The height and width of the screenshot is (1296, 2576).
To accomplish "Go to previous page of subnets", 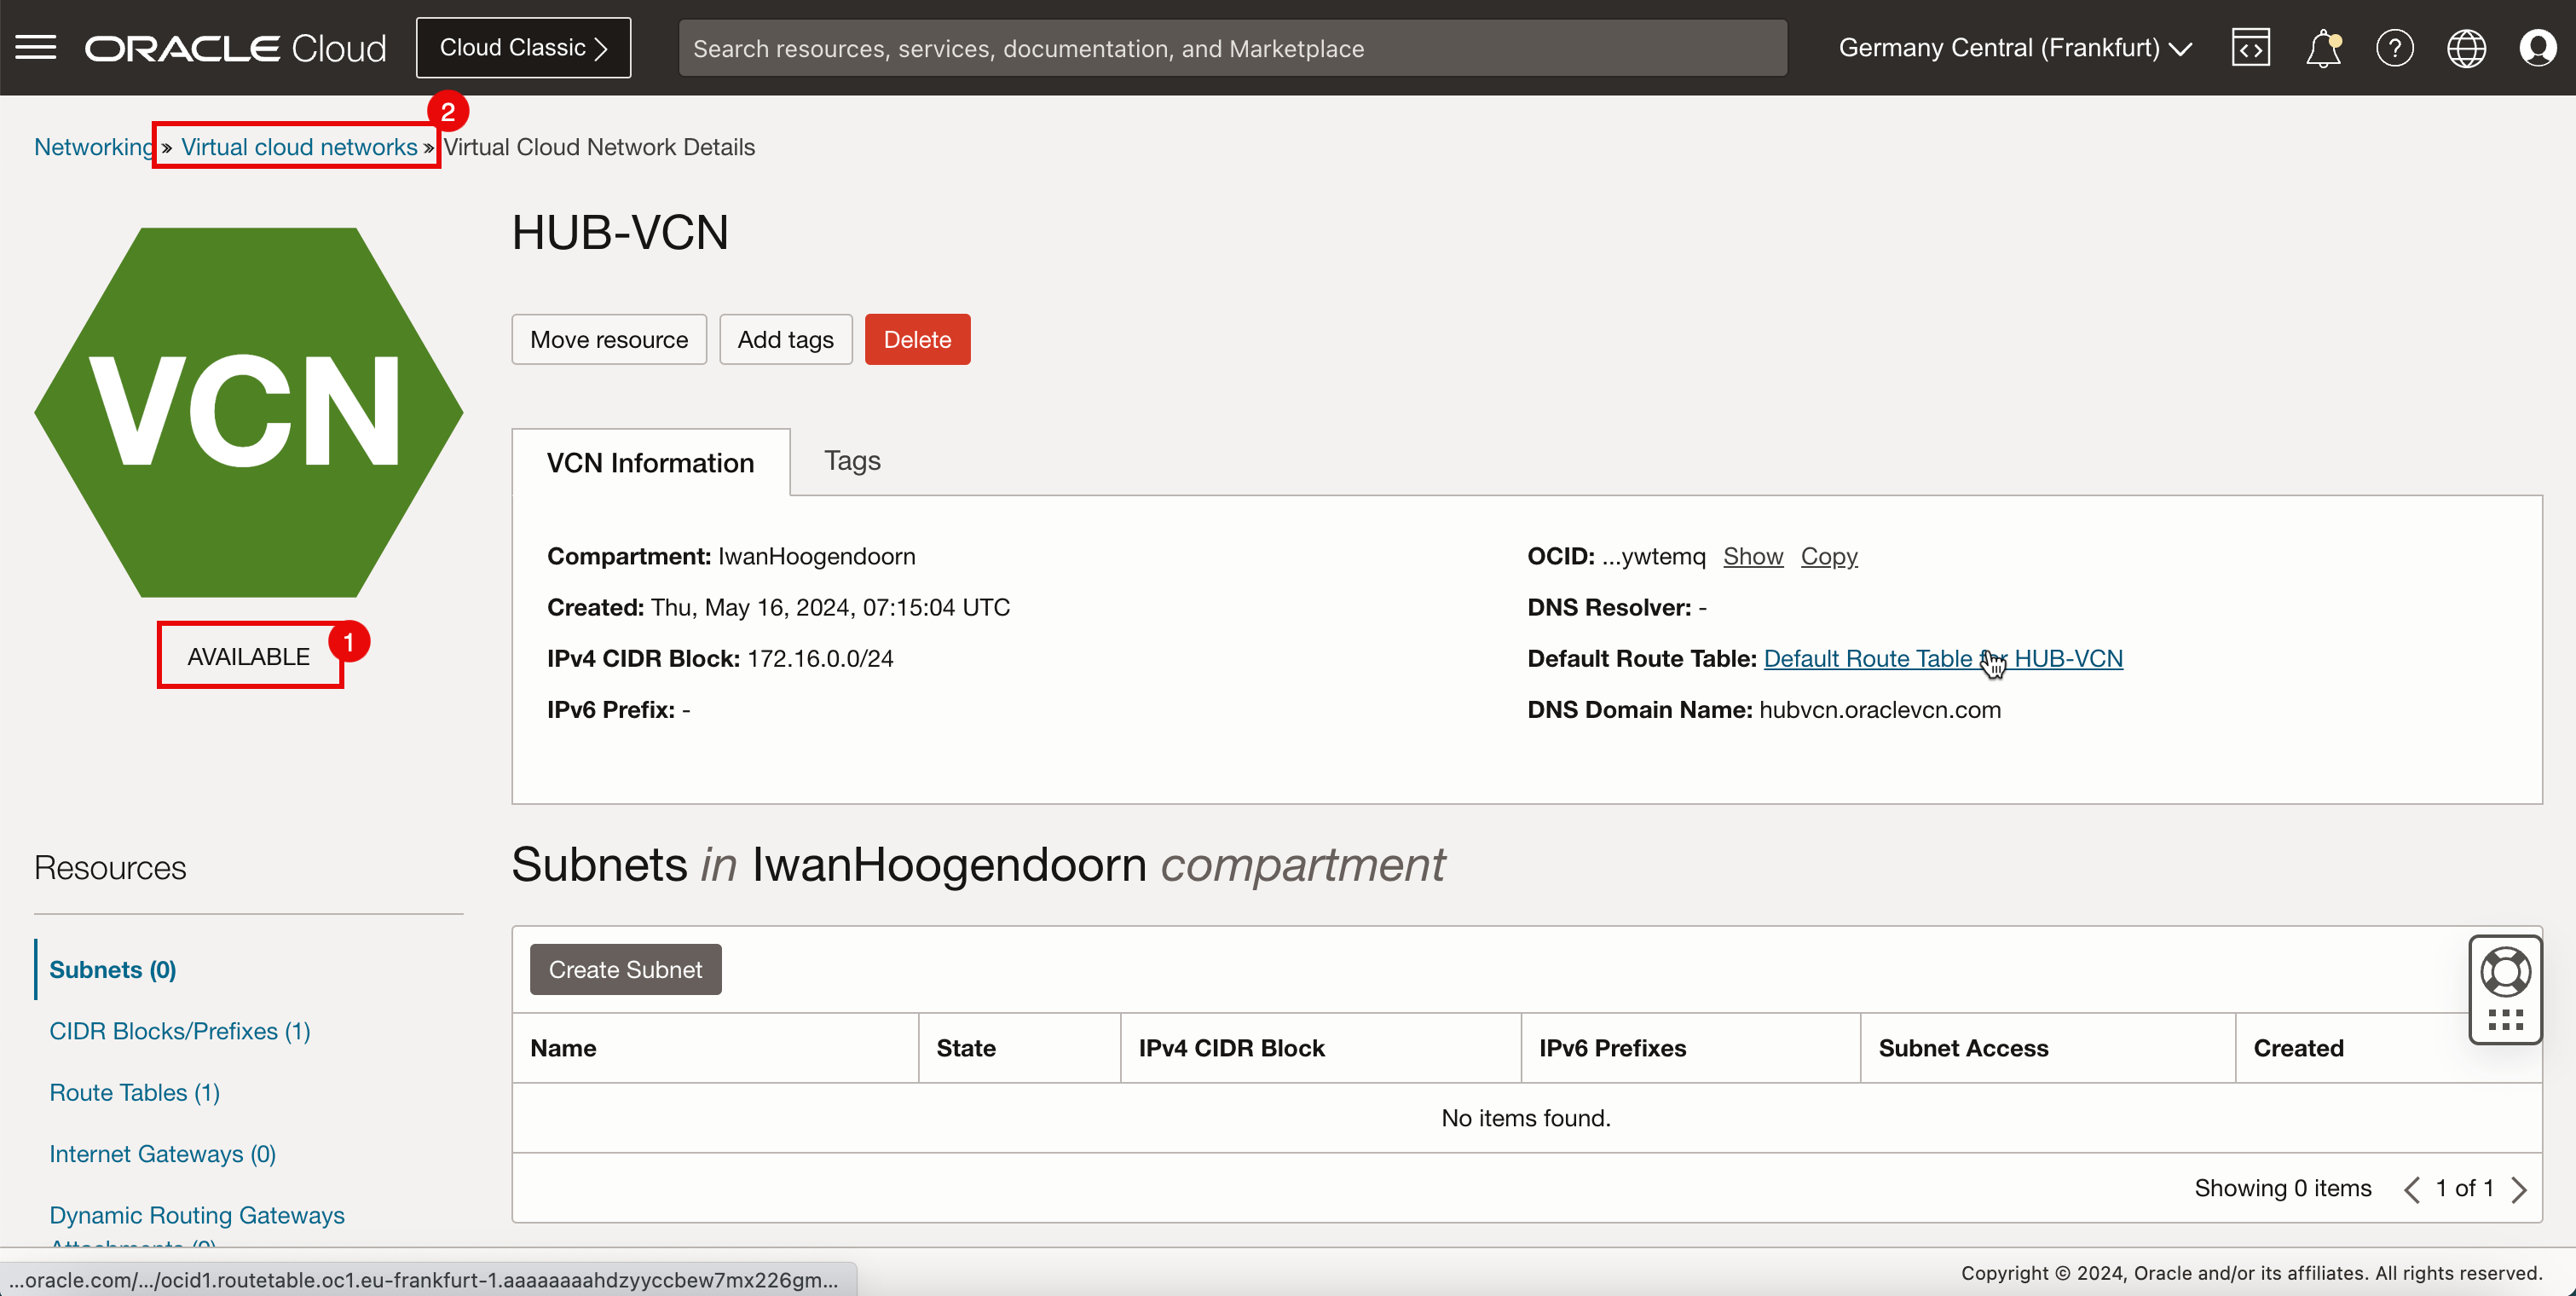I will 2412,1189.
